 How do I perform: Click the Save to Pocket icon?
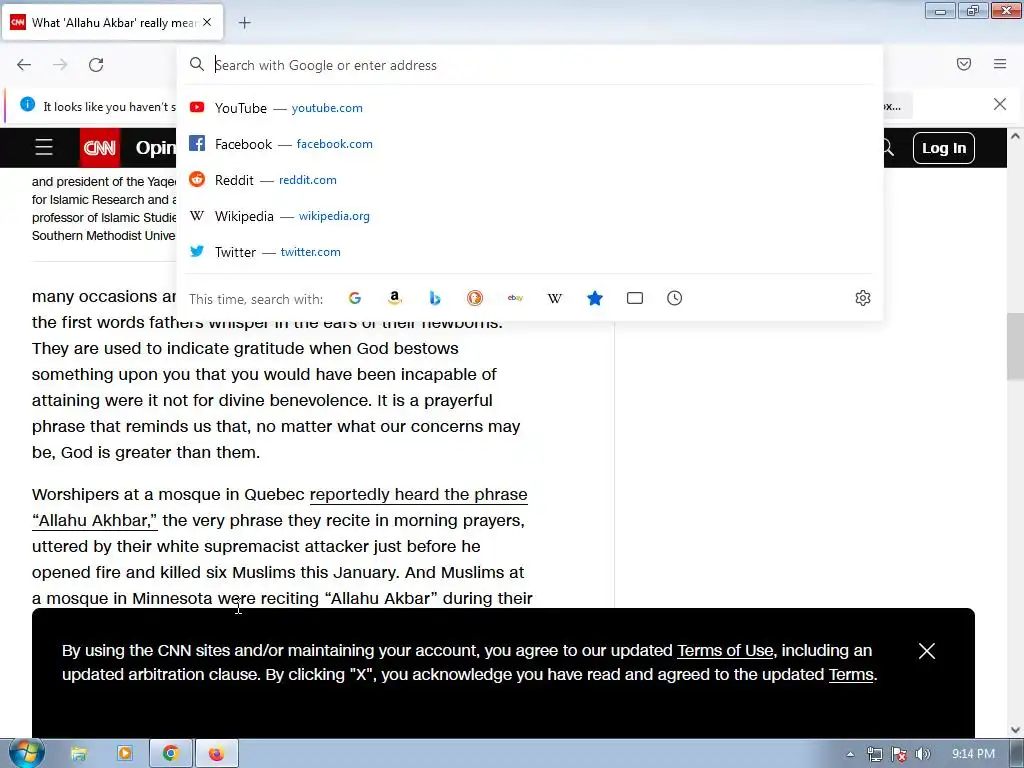pos(964,64)
